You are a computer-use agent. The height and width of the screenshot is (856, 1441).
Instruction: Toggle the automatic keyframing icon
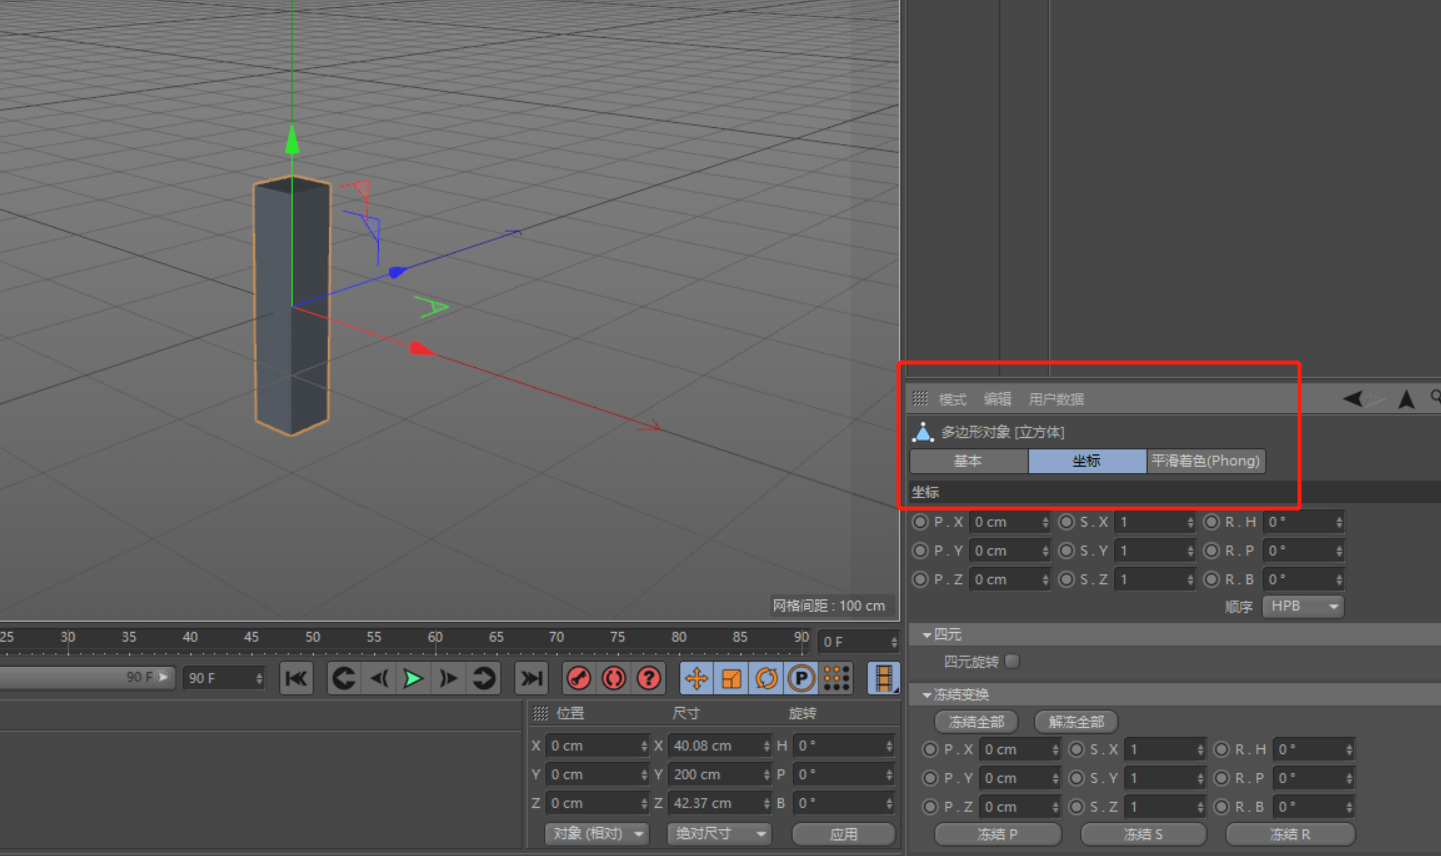pos(614,678)
